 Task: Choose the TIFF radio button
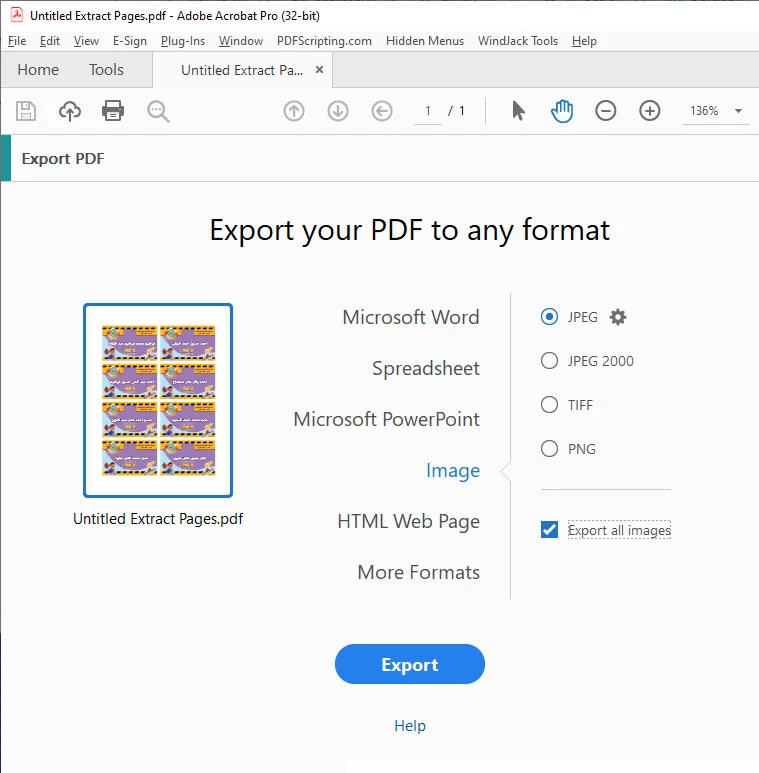click(549, 405)
